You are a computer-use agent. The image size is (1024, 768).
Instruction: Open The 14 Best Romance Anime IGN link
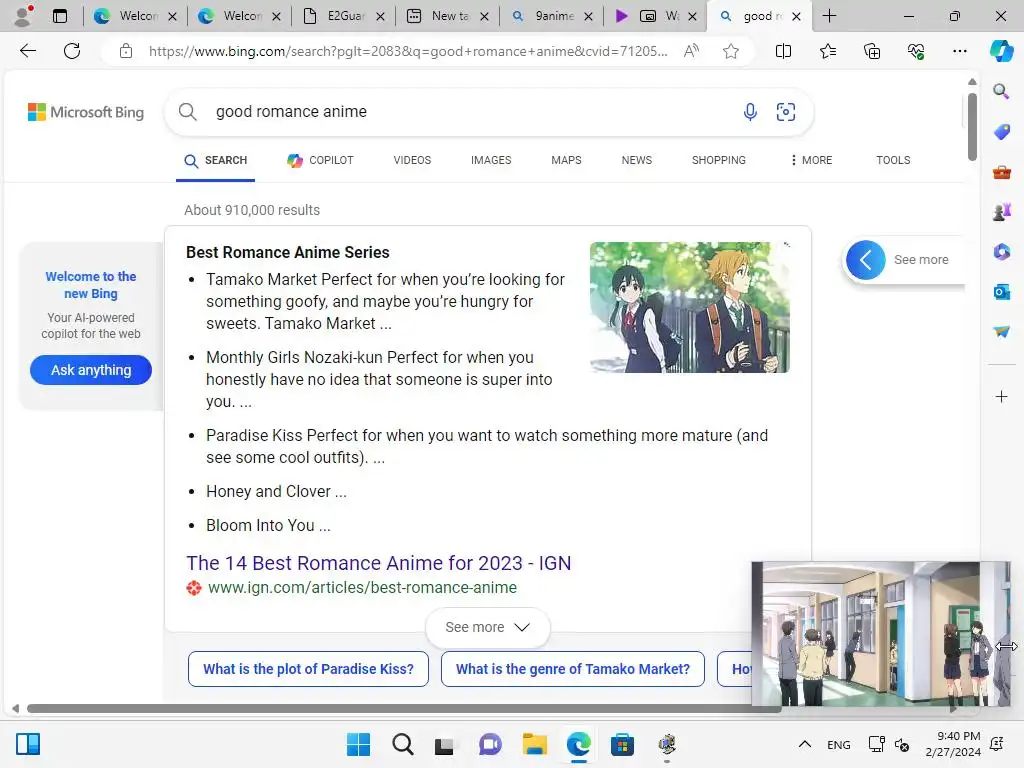379,563
